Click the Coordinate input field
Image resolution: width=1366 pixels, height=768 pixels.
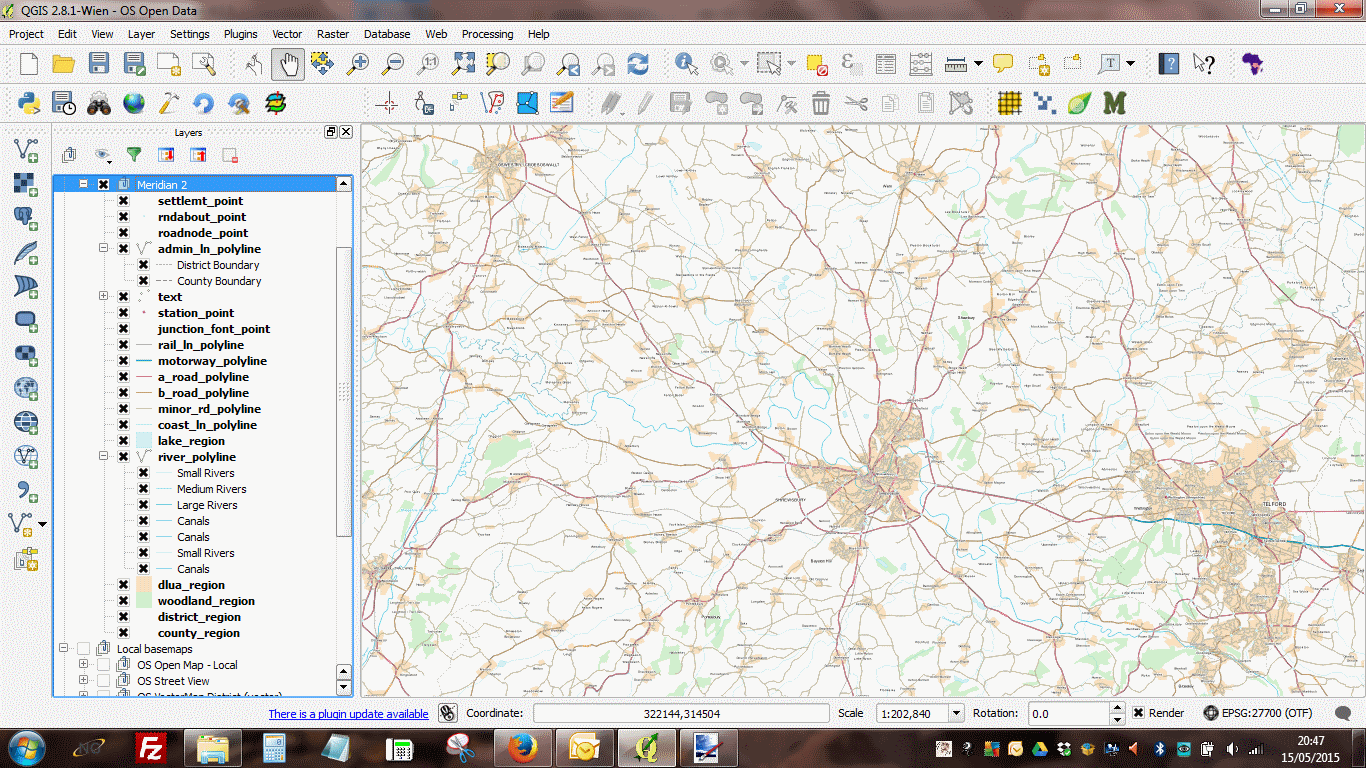click(x=681, y=713)
